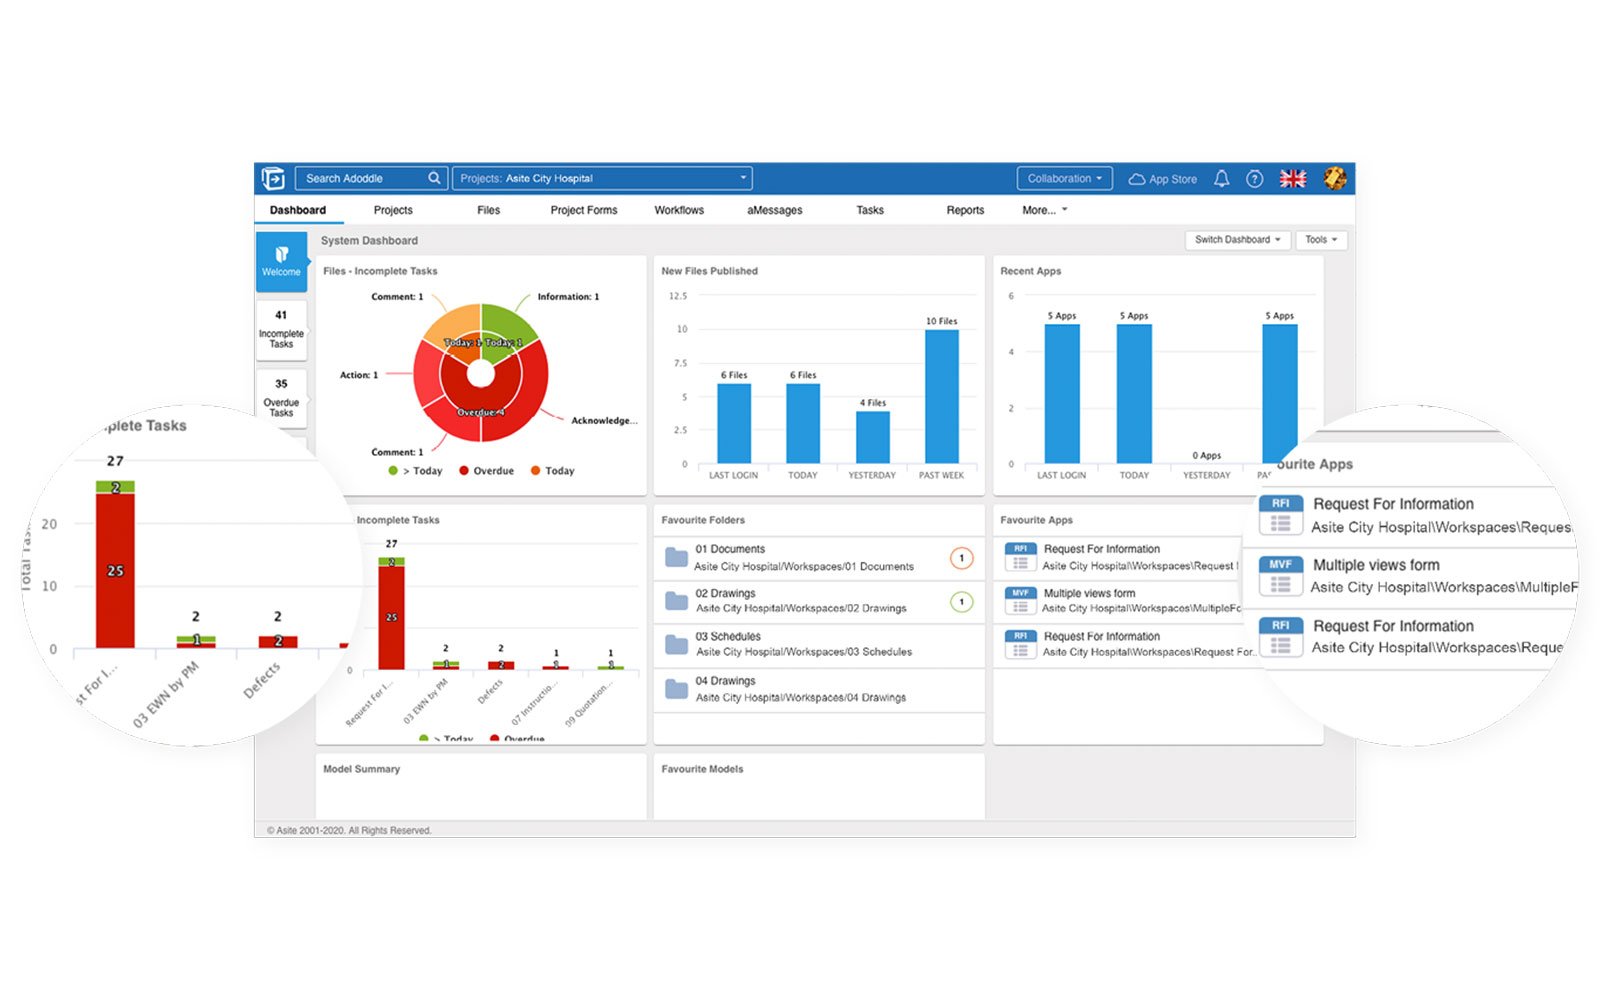Click the App Store cloud icon

[x=1137, y=179]
